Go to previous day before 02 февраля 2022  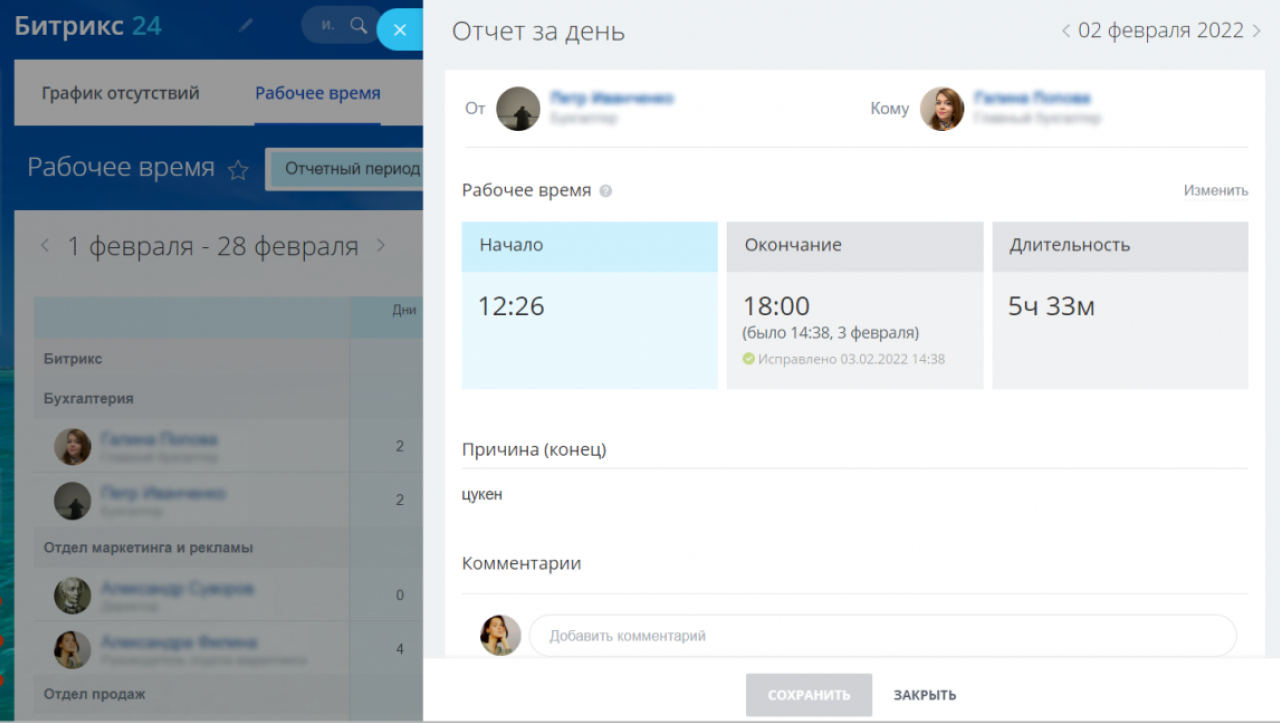pyautogui.click(x=1066, y=31)
